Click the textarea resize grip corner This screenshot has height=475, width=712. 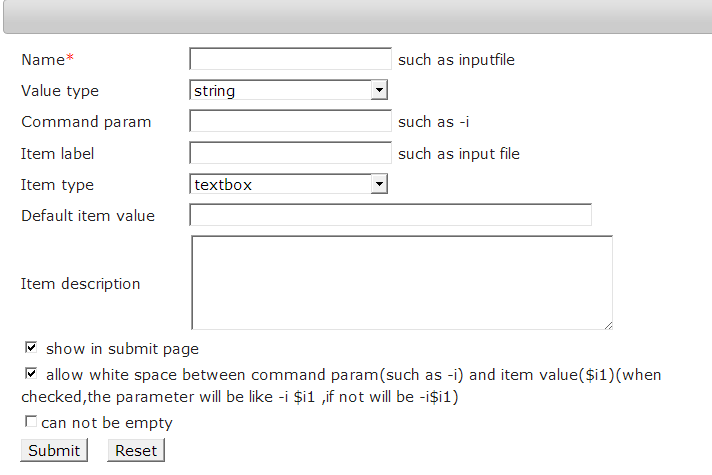click(608, 325)
